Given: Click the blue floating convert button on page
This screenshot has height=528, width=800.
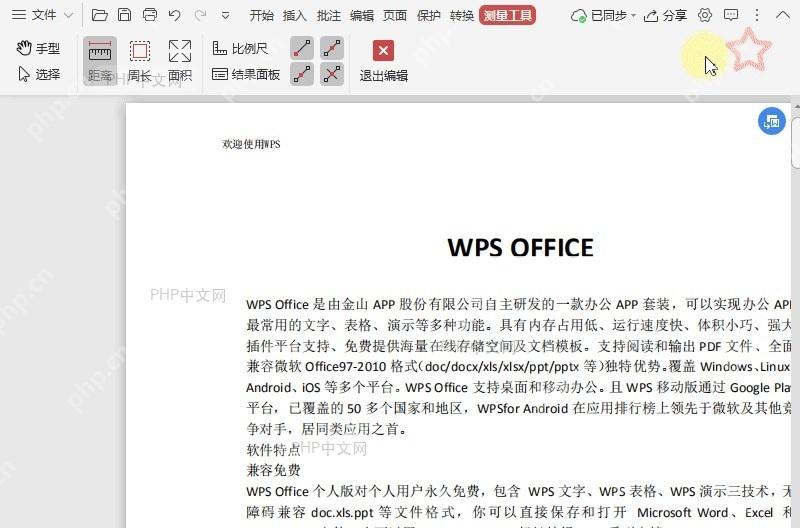Looking at the screenshot, I should 771,121.
